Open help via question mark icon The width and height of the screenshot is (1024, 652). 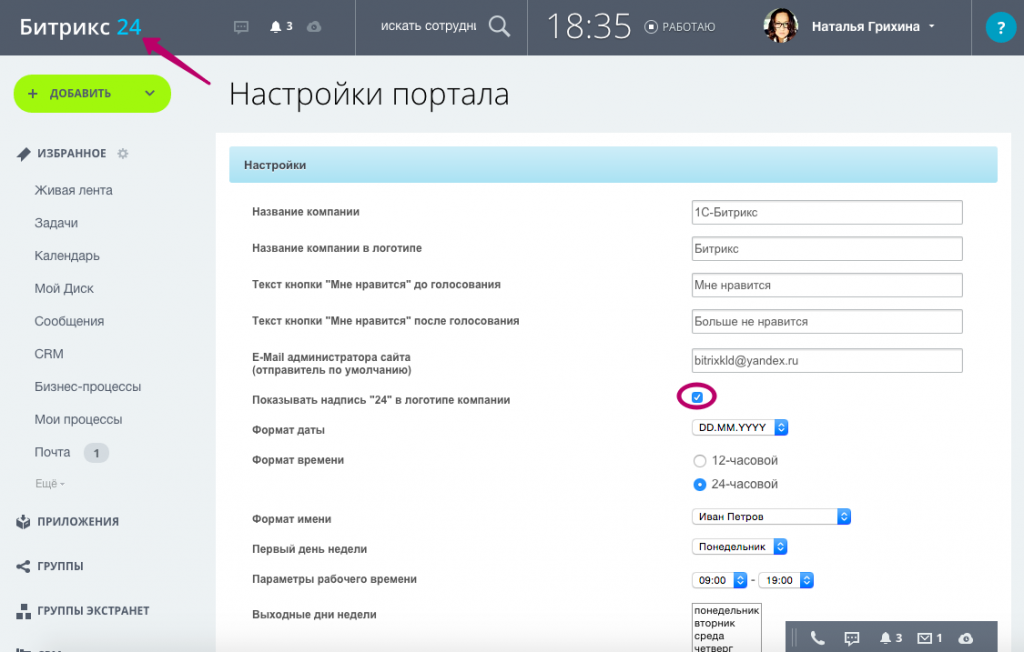(x=1000, y=27)
